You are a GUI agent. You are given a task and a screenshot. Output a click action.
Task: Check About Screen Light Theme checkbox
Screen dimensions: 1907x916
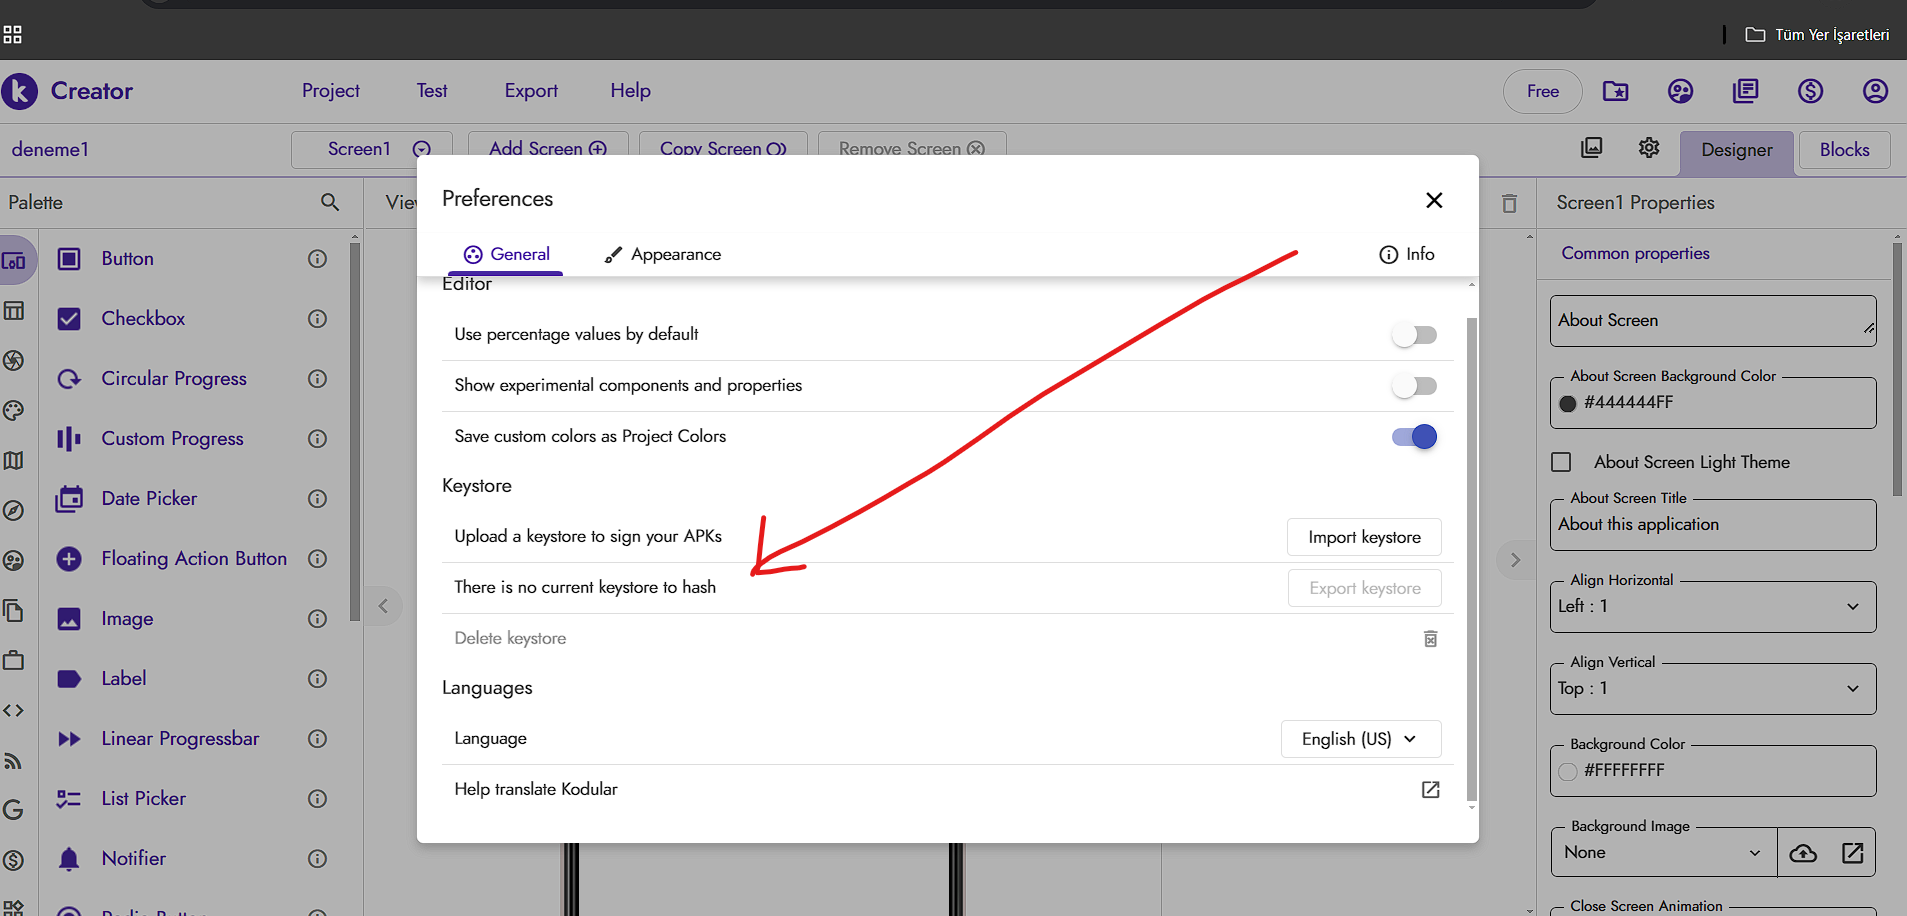click(x=1561, y=462)
